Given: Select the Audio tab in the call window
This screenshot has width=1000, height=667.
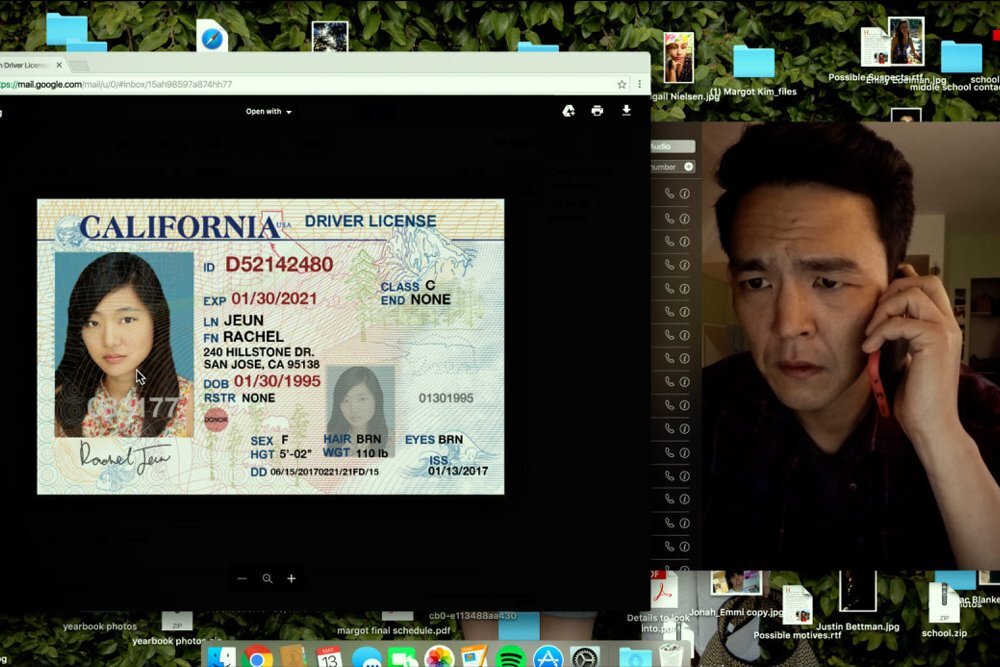Looking at the screenshot, I should click(672, 147).
